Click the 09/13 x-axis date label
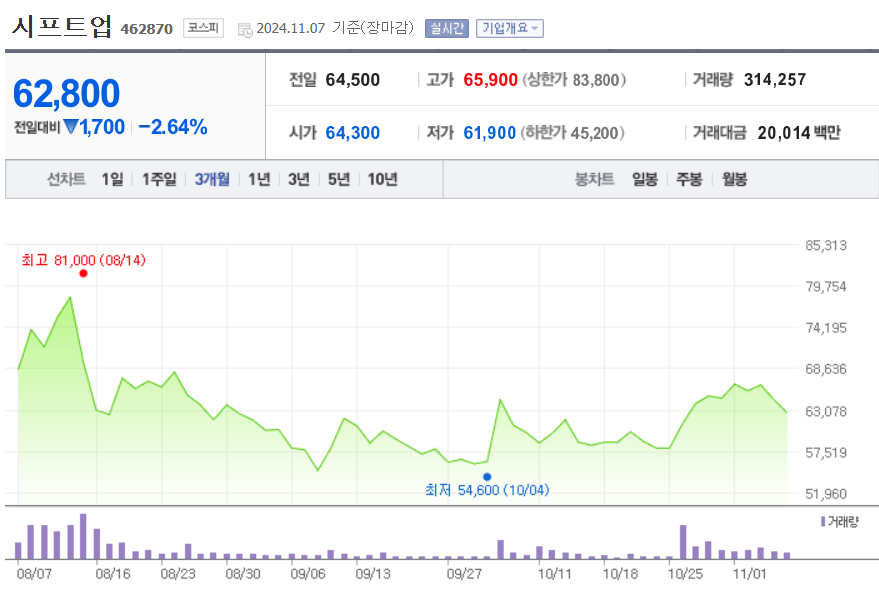The image size is (879, 597). (373, 574)
